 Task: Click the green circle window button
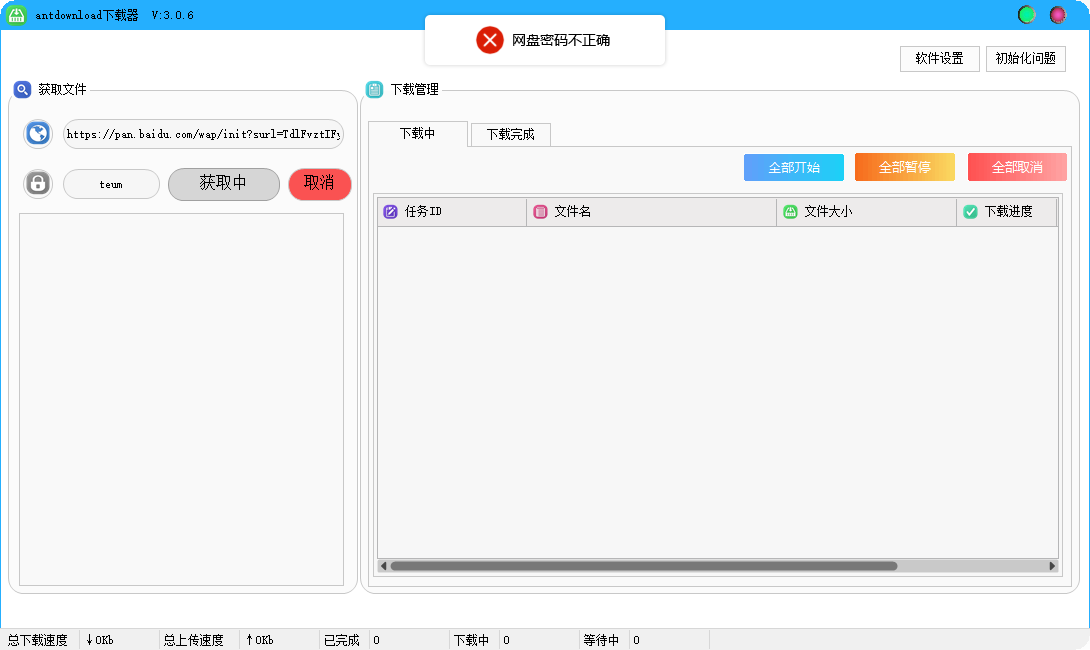(x=1027, y=15)
